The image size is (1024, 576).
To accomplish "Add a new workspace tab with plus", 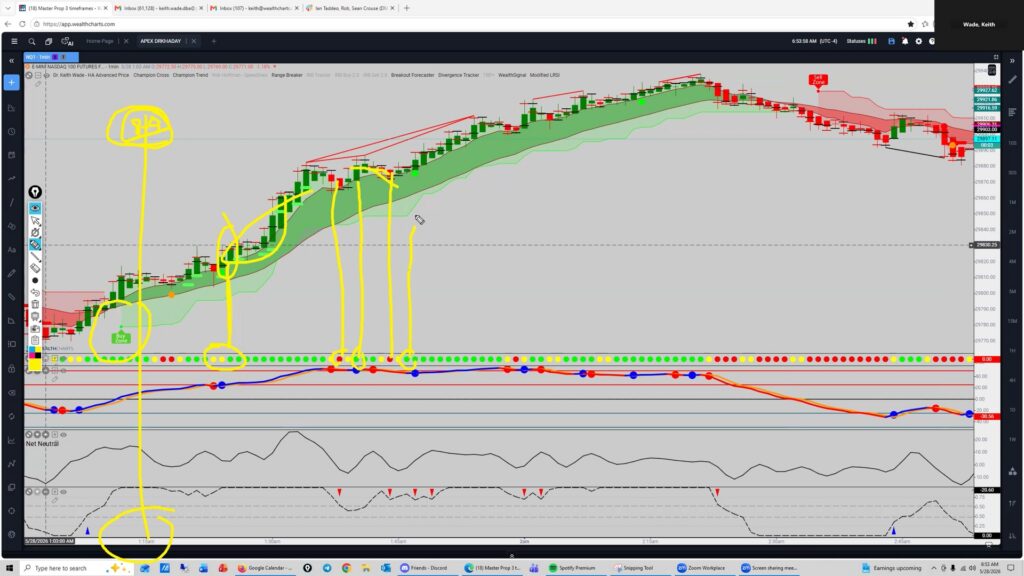I will (214, 41).
